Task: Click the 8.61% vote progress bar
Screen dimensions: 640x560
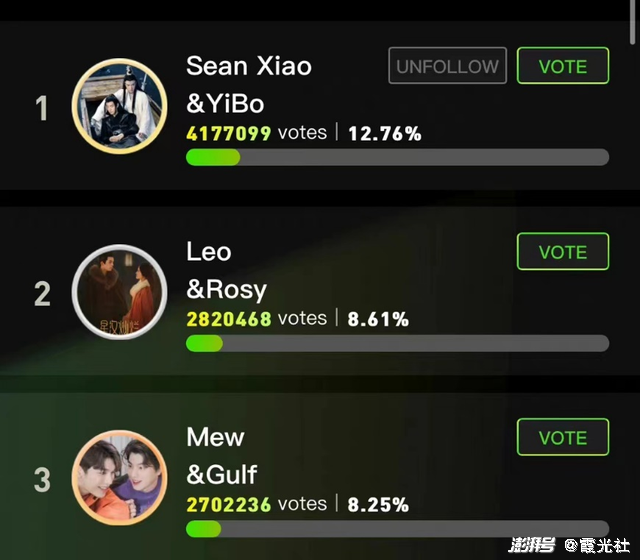Action: [x=397, y=343]
